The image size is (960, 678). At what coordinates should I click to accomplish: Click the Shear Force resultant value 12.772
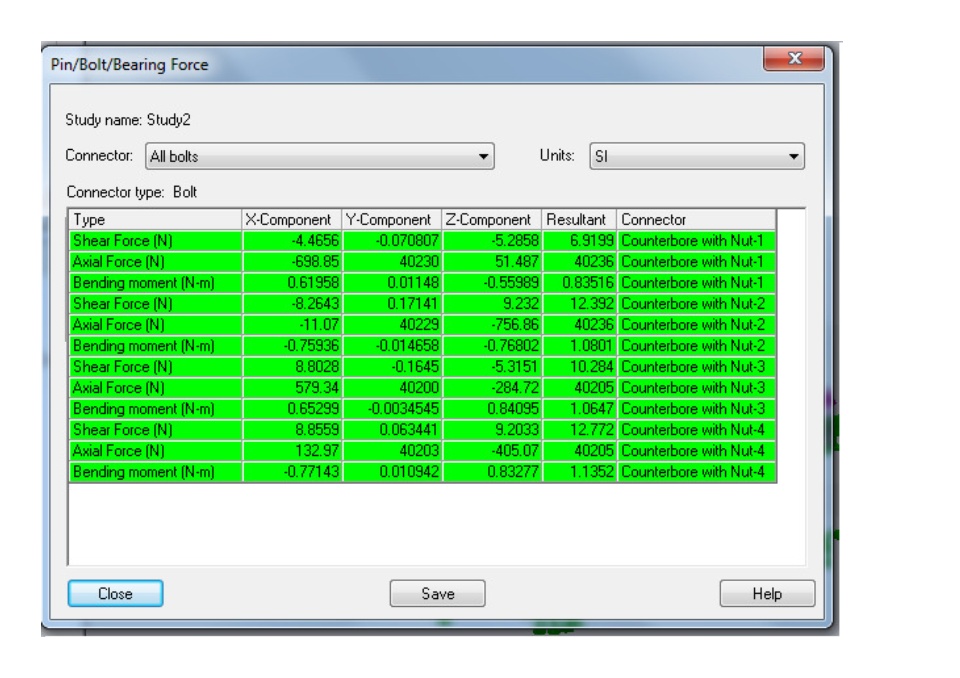click(590, 429)
